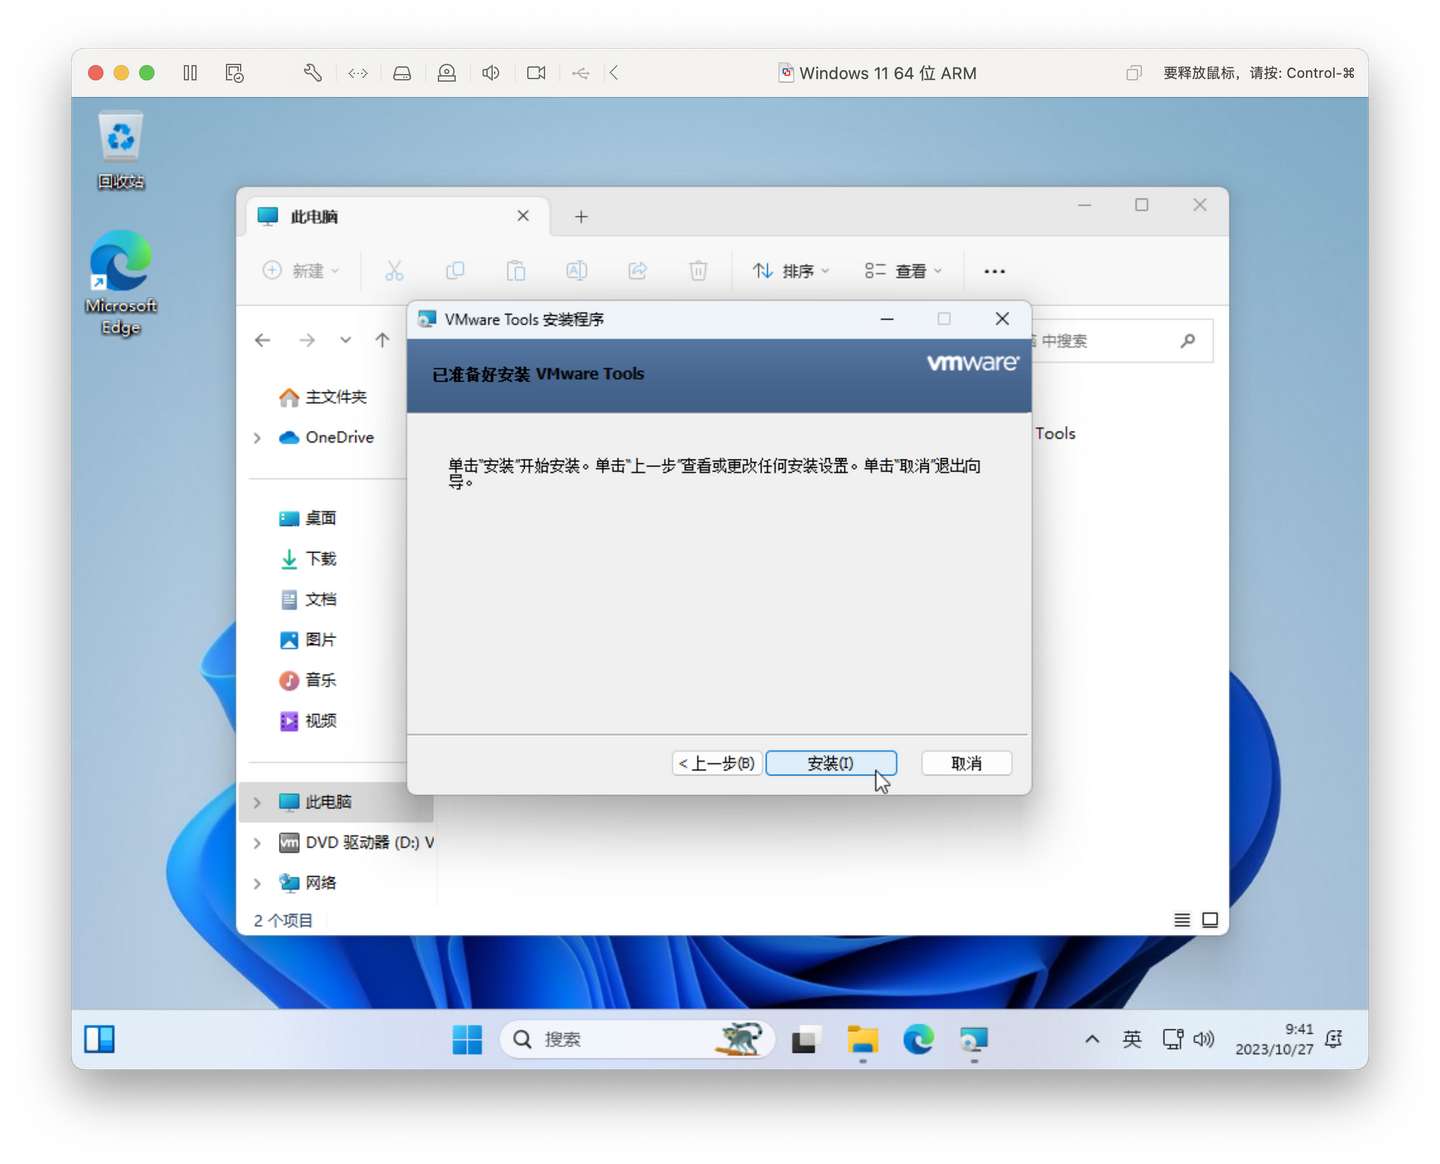Select 主文件夹 in the navigation pane
Image resolution: width=1440 pixels, height=1164 pixels.
323,397
